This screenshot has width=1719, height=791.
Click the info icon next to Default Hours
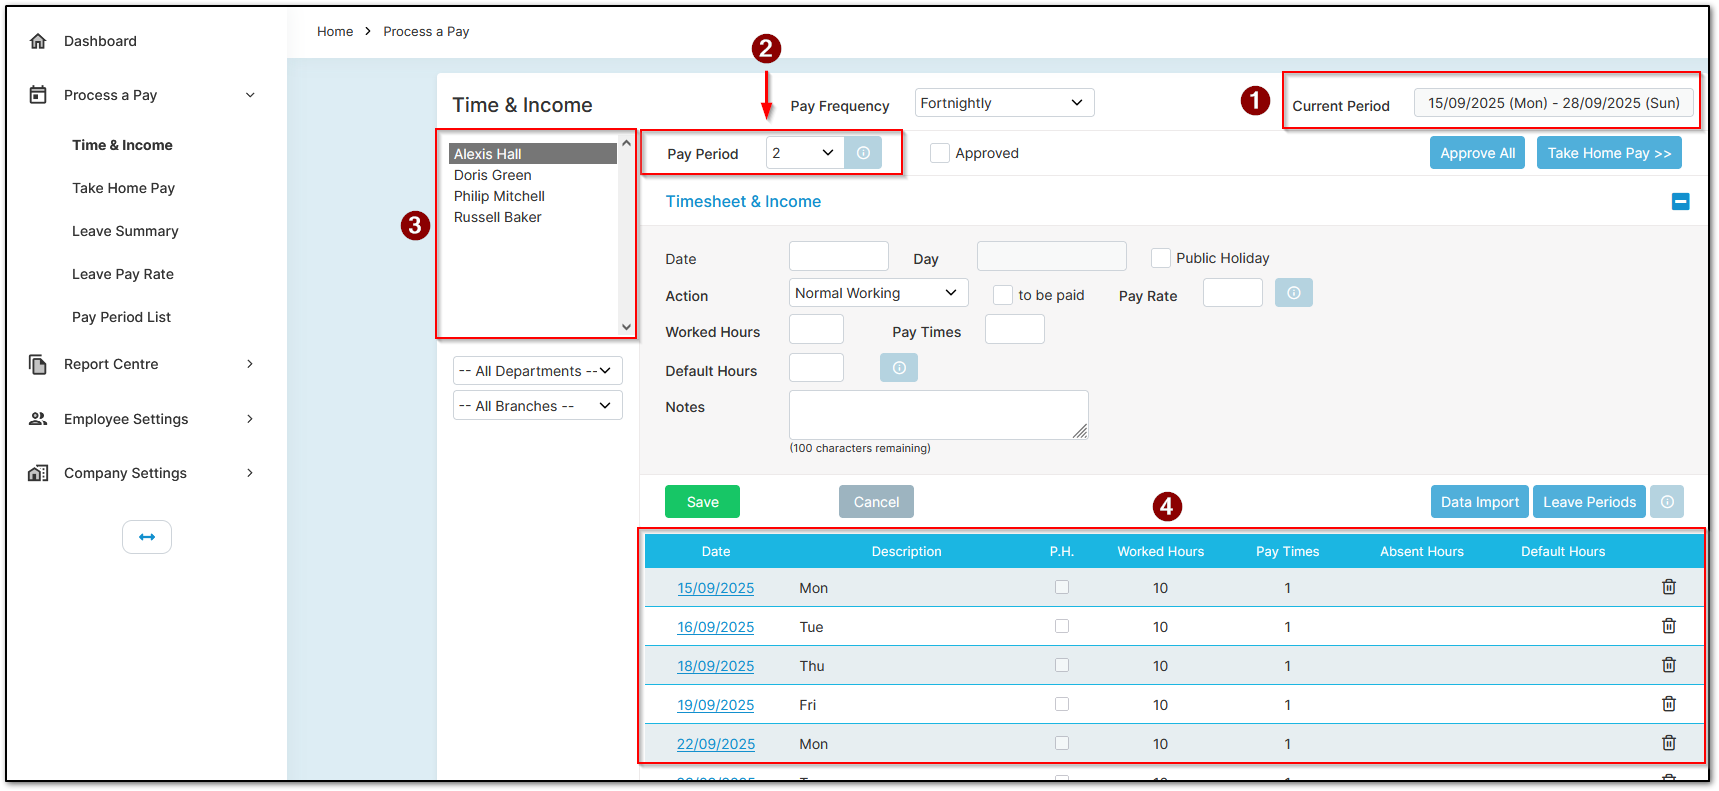899,368
